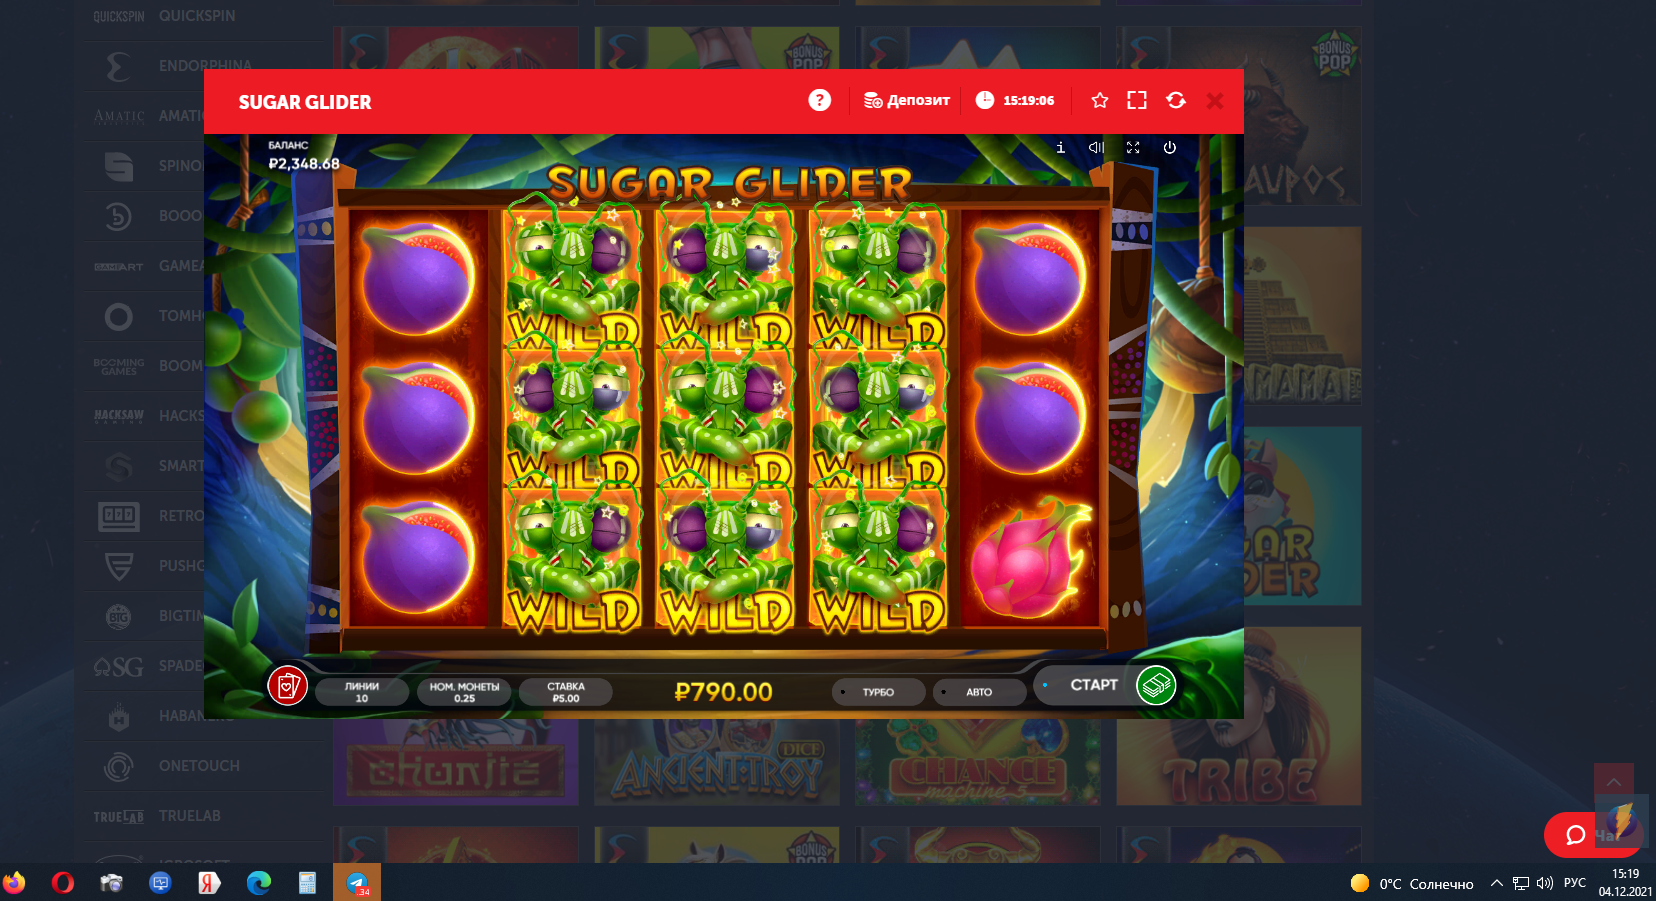Screen dimensions: 1656x901
Task: Open the red chat bubble button
Action: [x=1575, y=835]
